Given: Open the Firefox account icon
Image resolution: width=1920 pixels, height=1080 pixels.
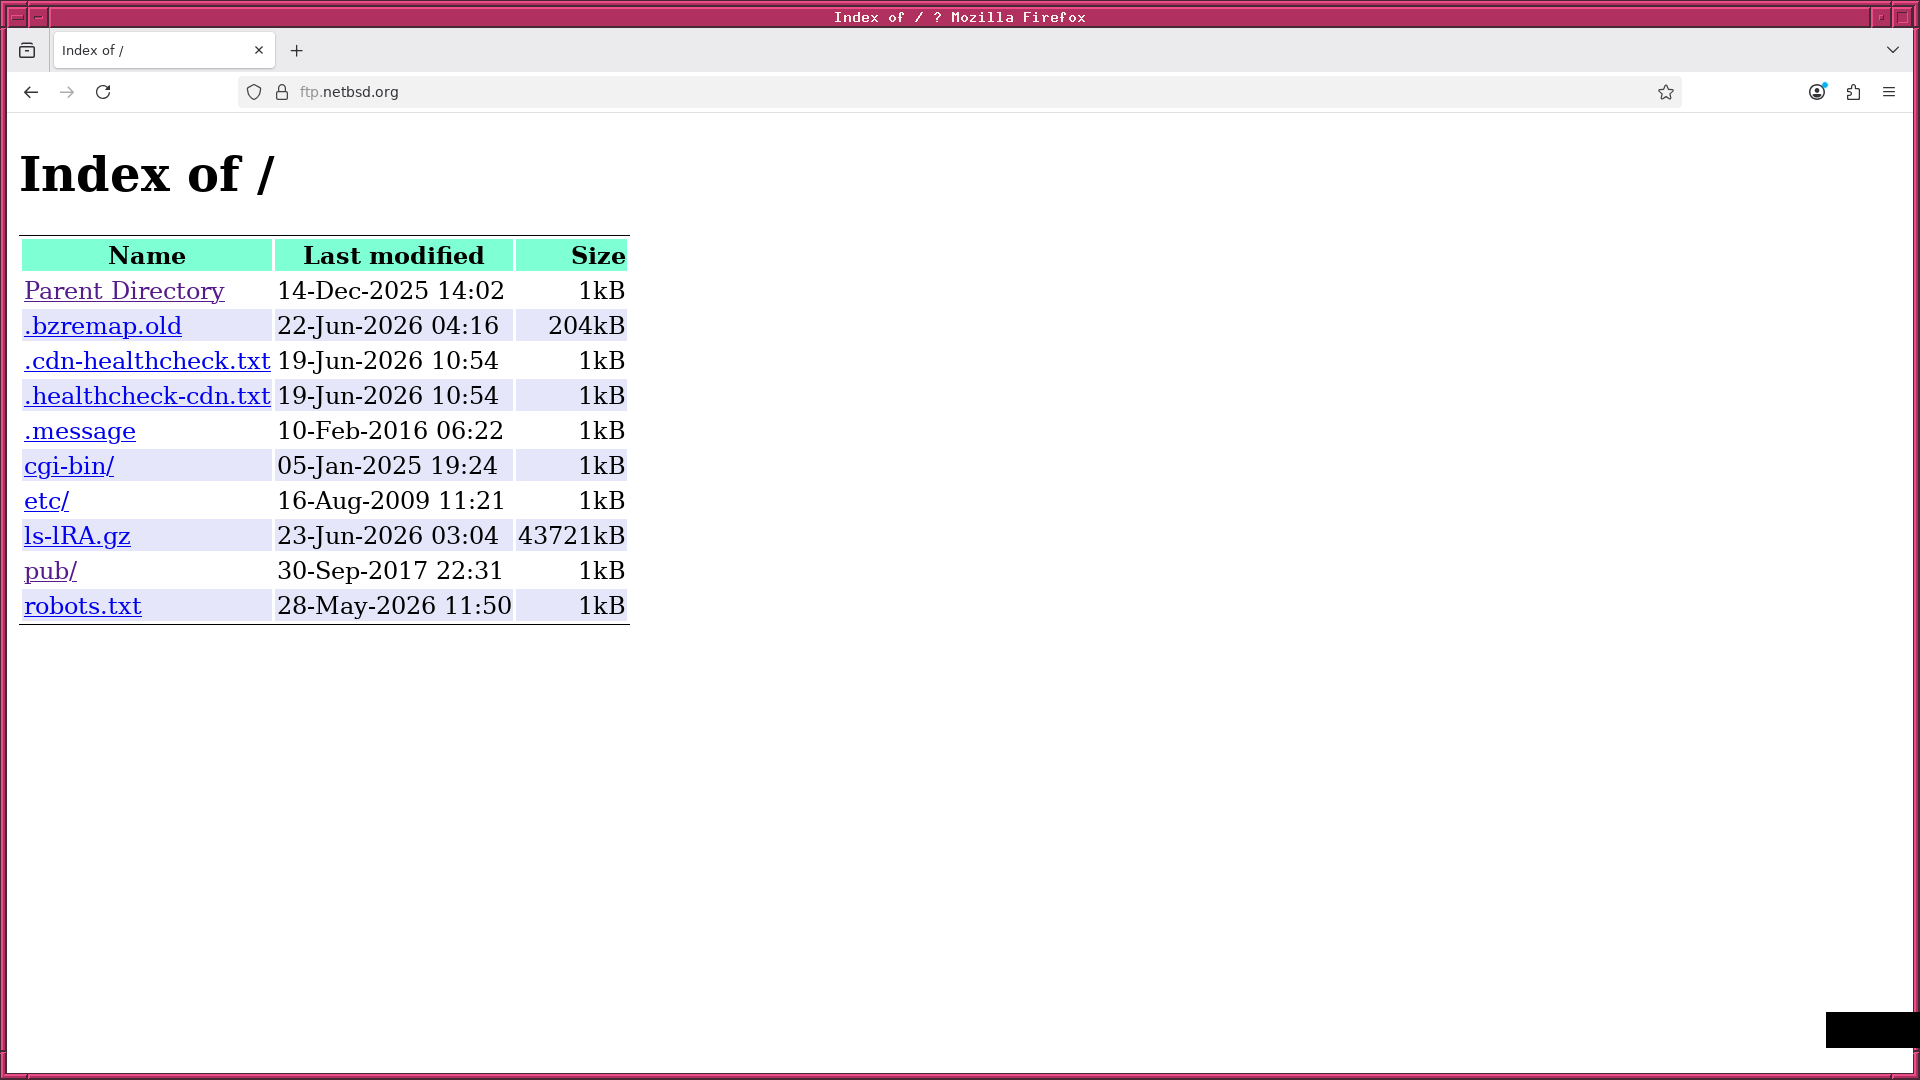Looking at the screenshot, I should click(x=1817, y=92).
